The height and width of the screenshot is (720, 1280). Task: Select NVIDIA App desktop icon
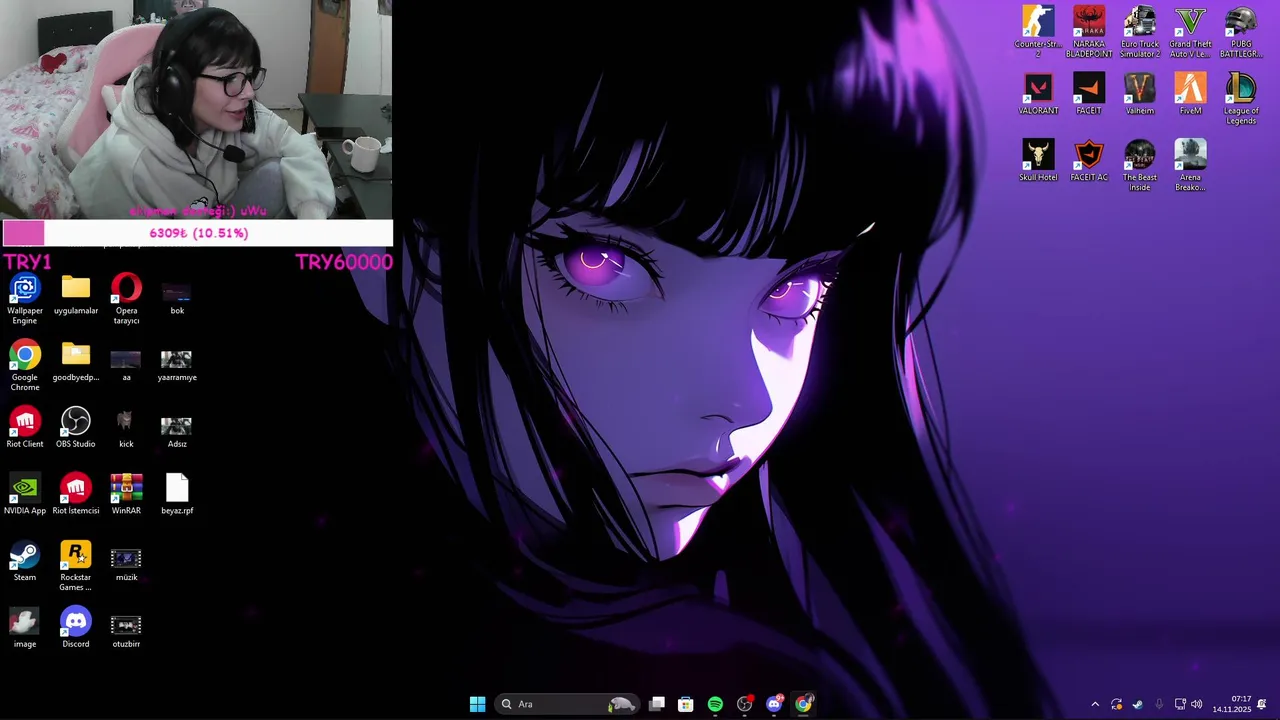point(25,495)
